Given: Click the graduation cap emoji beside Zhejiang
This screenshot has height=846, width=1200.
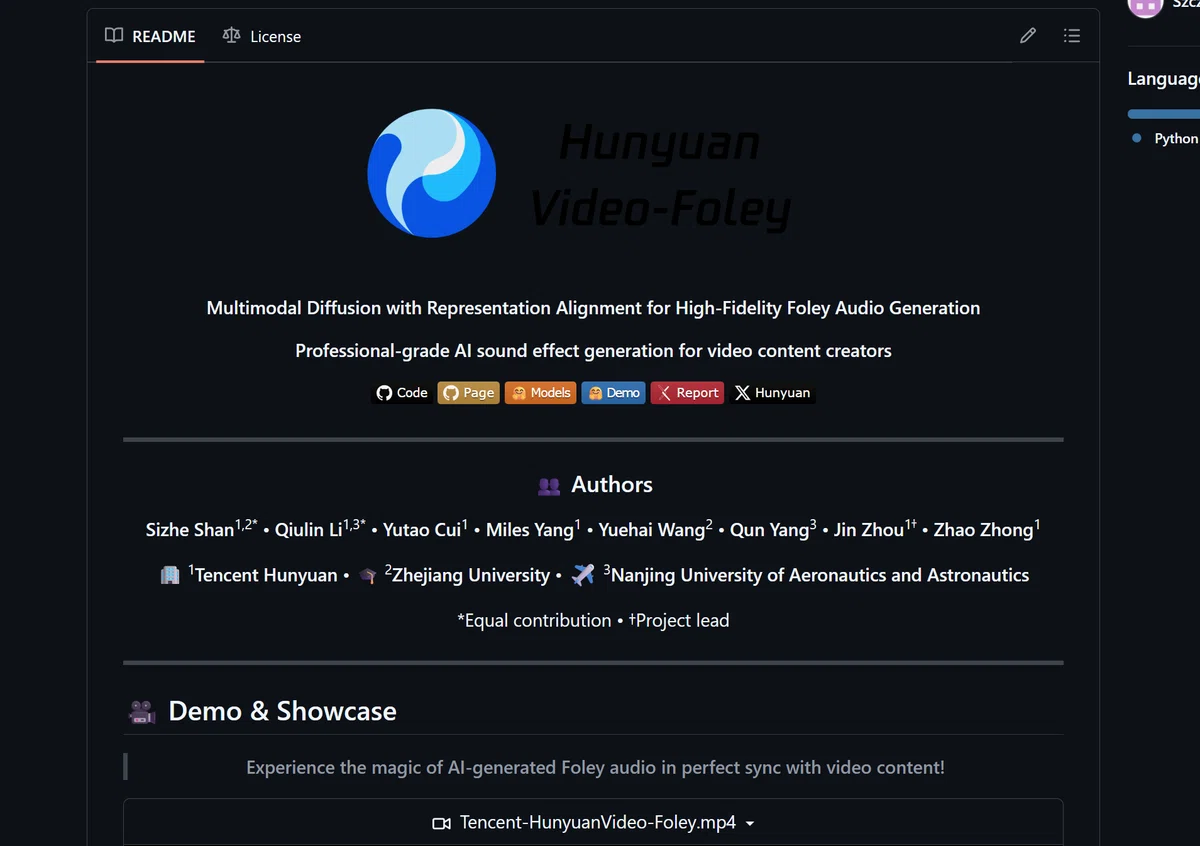Looking at the screenshot, I should pyautogui.click(x=368, y=576).
